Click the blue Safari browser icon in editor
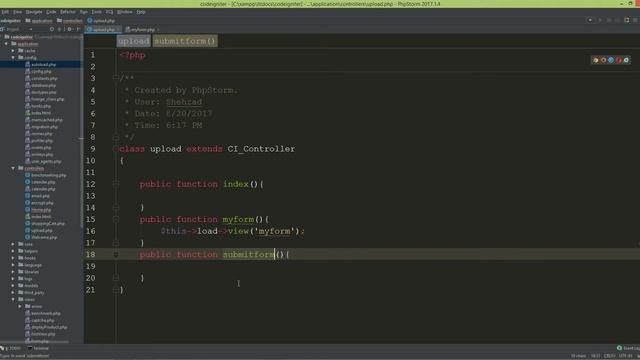The height and width of the screenshot is (360, 640). (x=611, y=60)
